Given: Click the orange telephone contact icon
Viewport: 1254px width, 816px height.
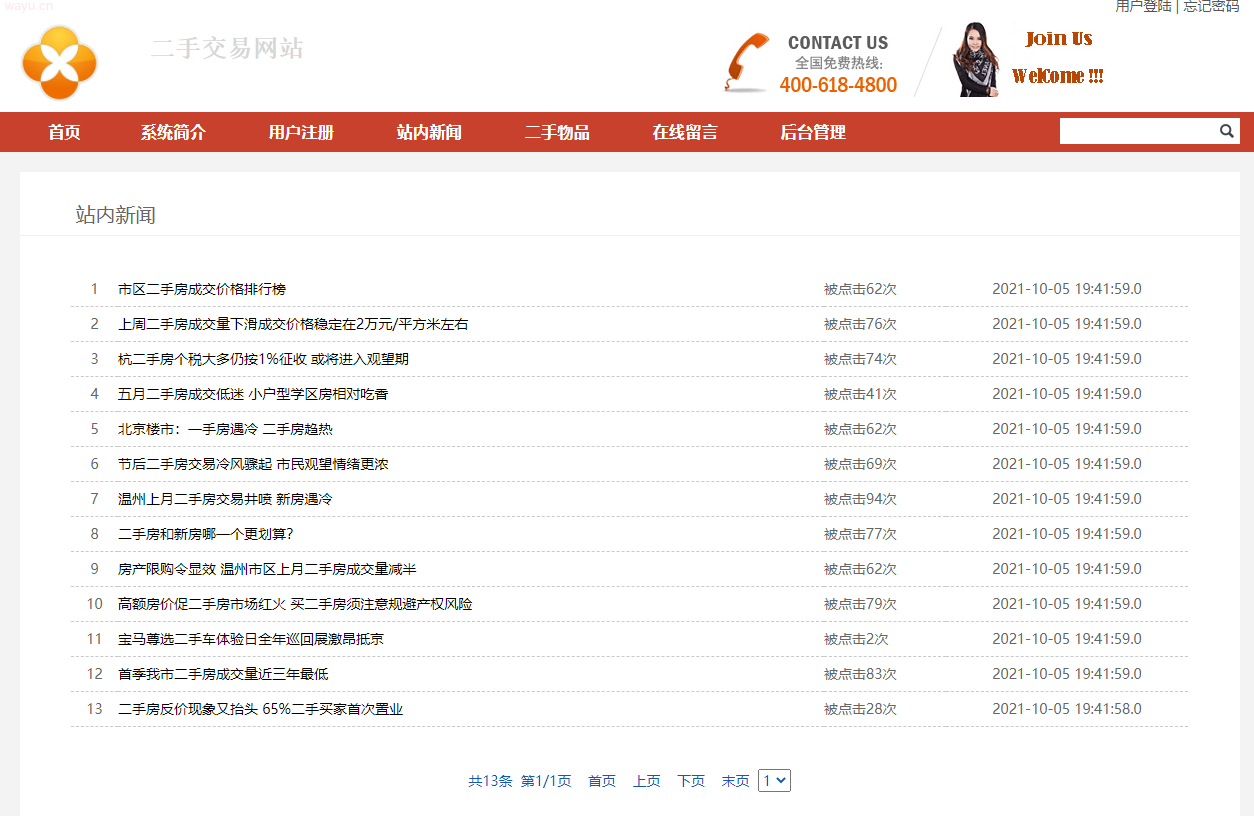Looking at the screenshot, I should click(x=746, y=62).
